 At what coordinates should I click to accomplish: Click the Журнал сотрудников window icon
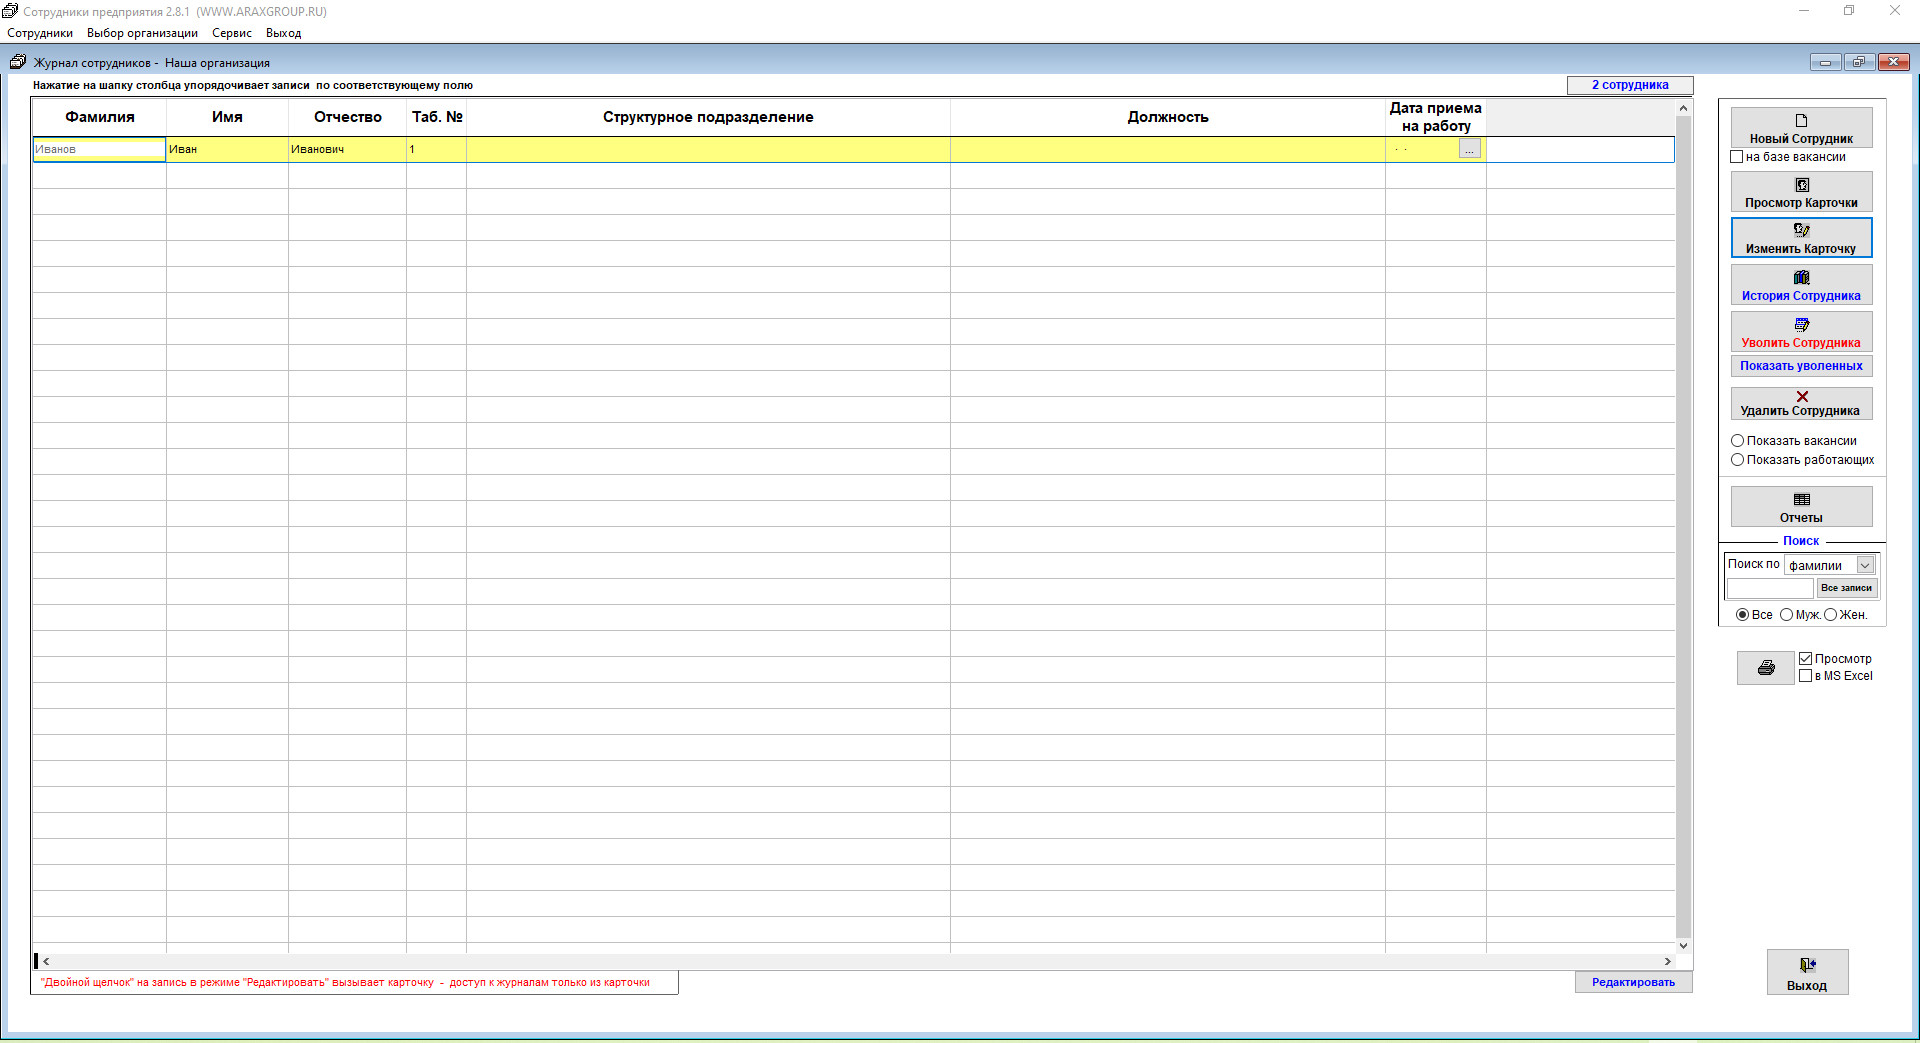[x=17, y=62]
